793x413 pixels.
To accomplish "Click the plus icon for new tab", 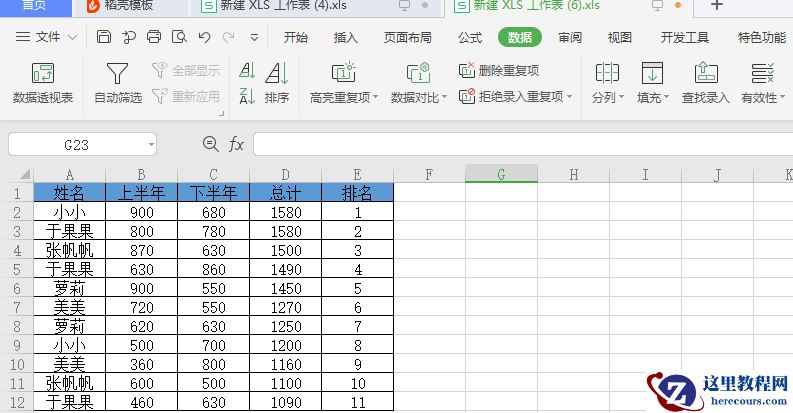I will click(716, 5).
